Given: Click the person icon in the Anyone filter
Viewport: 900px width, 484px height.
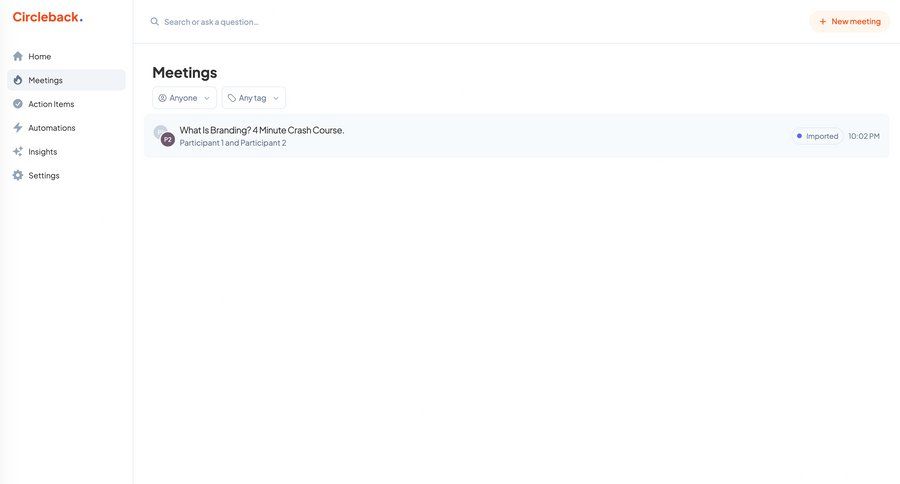Looking at the screenshot, I should (163, 98).
